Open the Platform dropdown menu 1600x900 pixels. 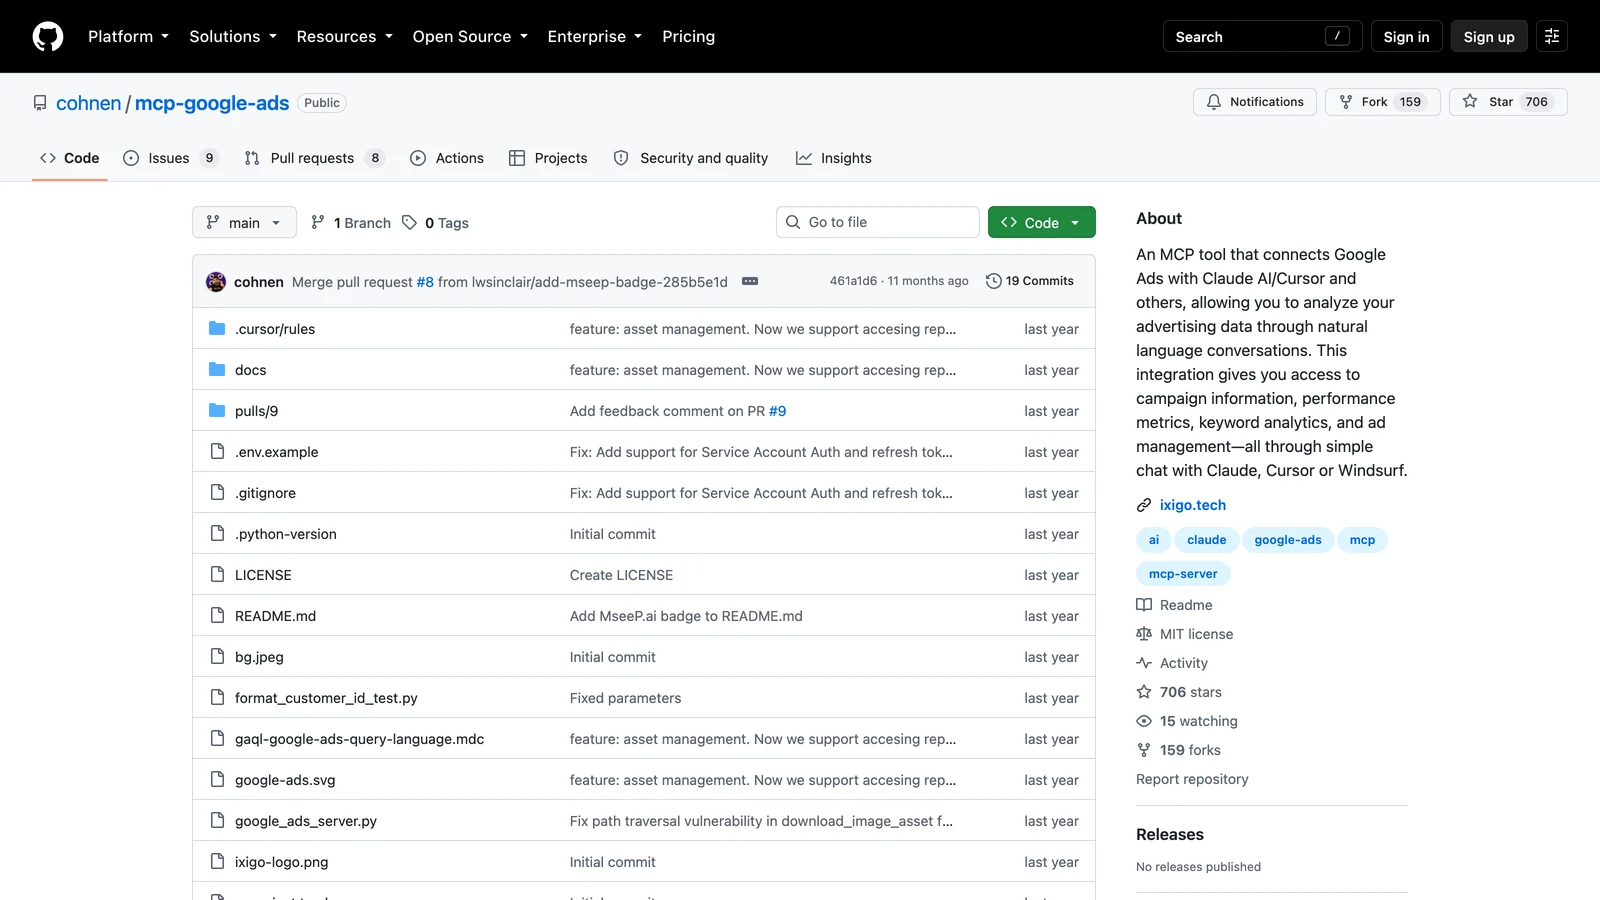(128, 36)
